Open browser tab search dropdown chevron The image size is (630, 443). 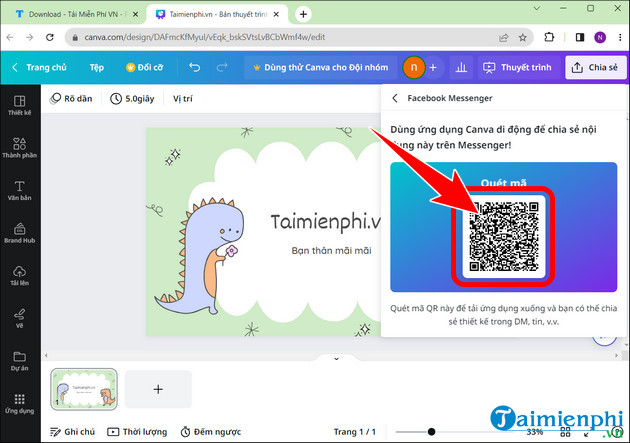click(x=537, y=8)
